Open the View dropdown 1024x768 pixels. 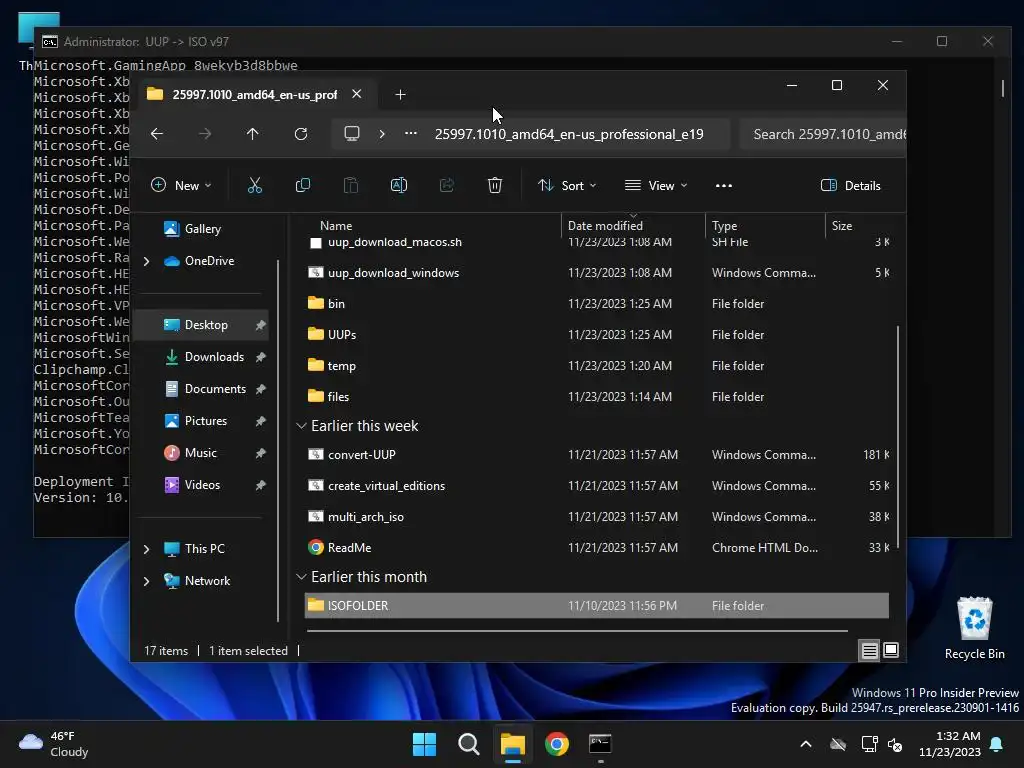click(656, 185)
